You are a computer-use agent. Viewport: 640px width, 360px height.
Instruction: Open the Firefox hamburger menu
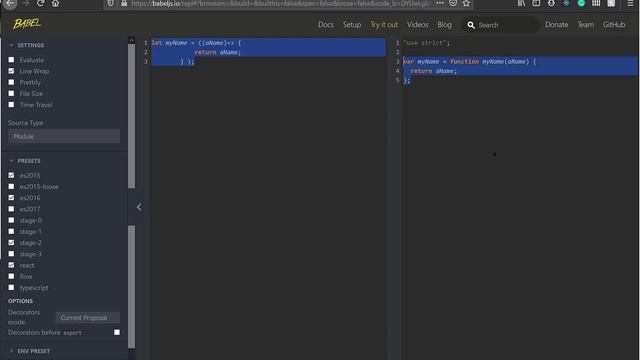tap(630, 3)
